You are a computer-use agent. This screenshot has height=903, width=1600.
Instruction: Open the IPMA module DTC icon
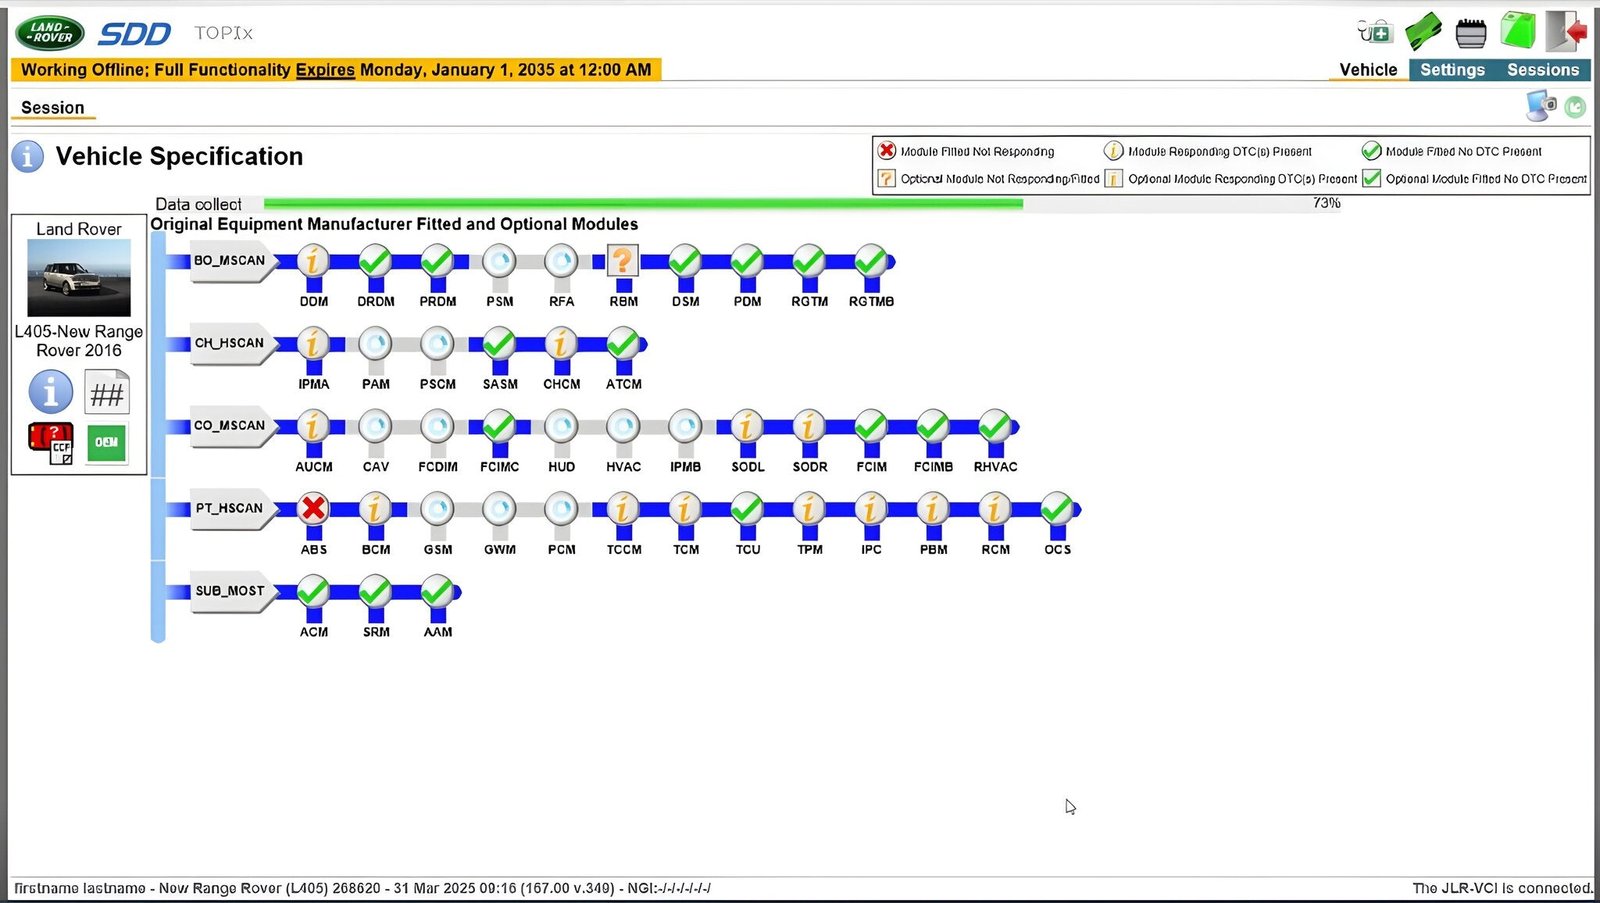313,345
